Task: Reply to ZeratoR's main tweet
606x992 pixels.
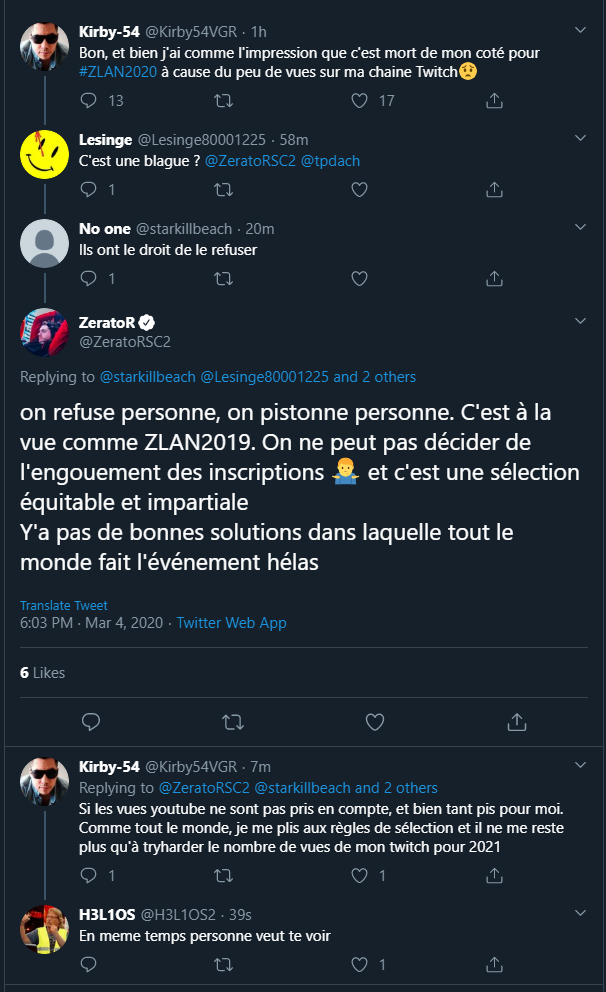Action: 90,721
